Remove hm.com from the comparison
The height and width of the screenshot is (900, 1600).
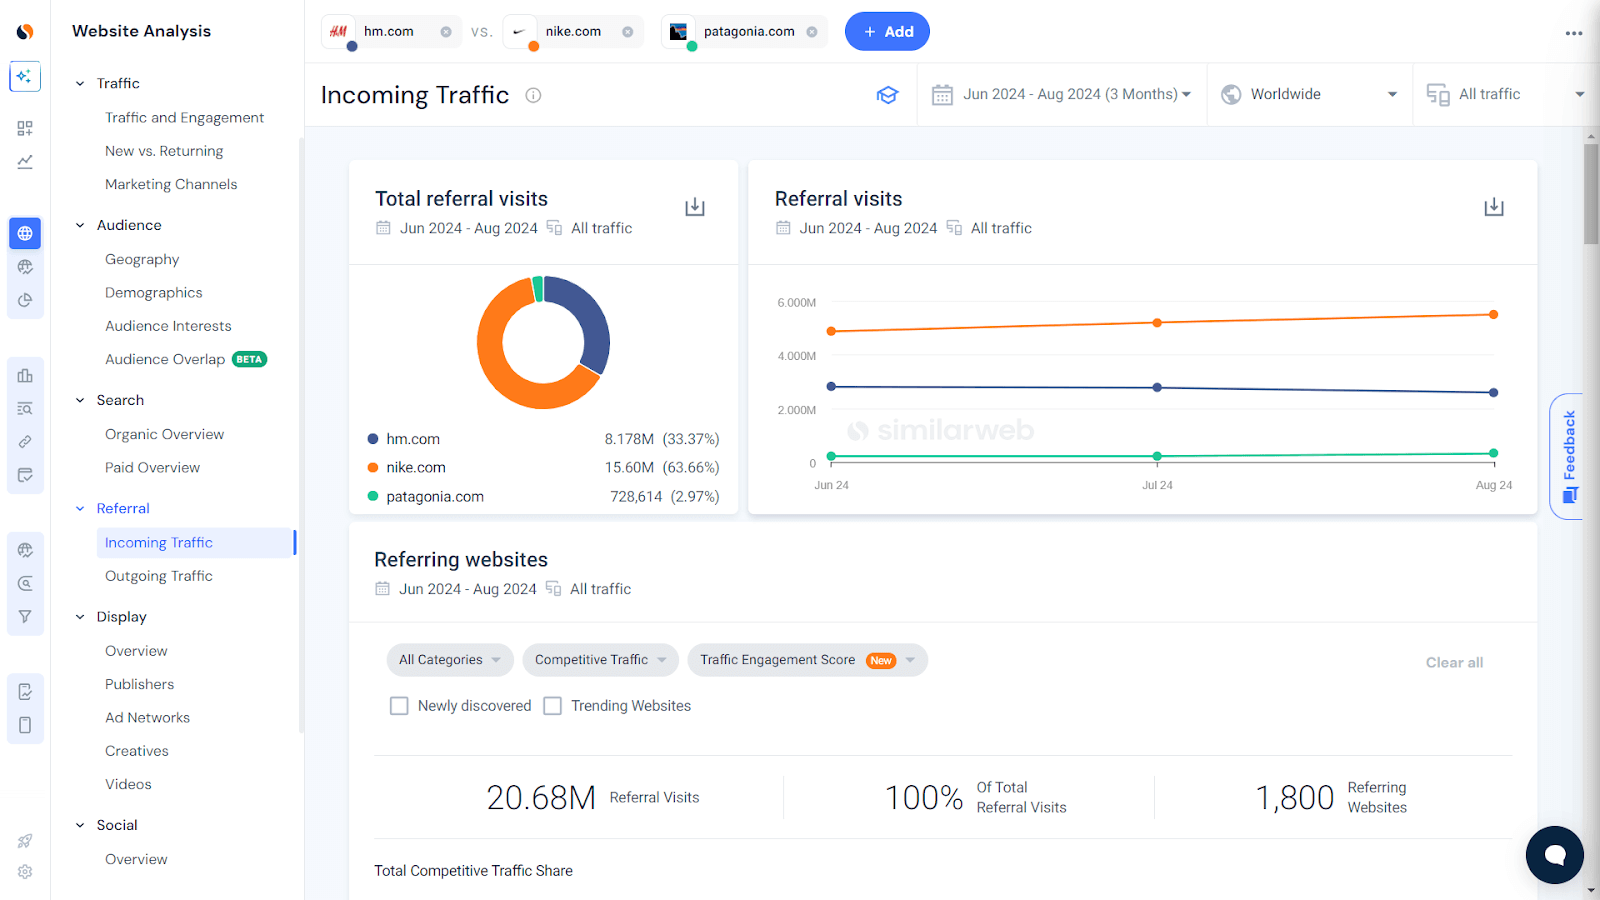446,32
